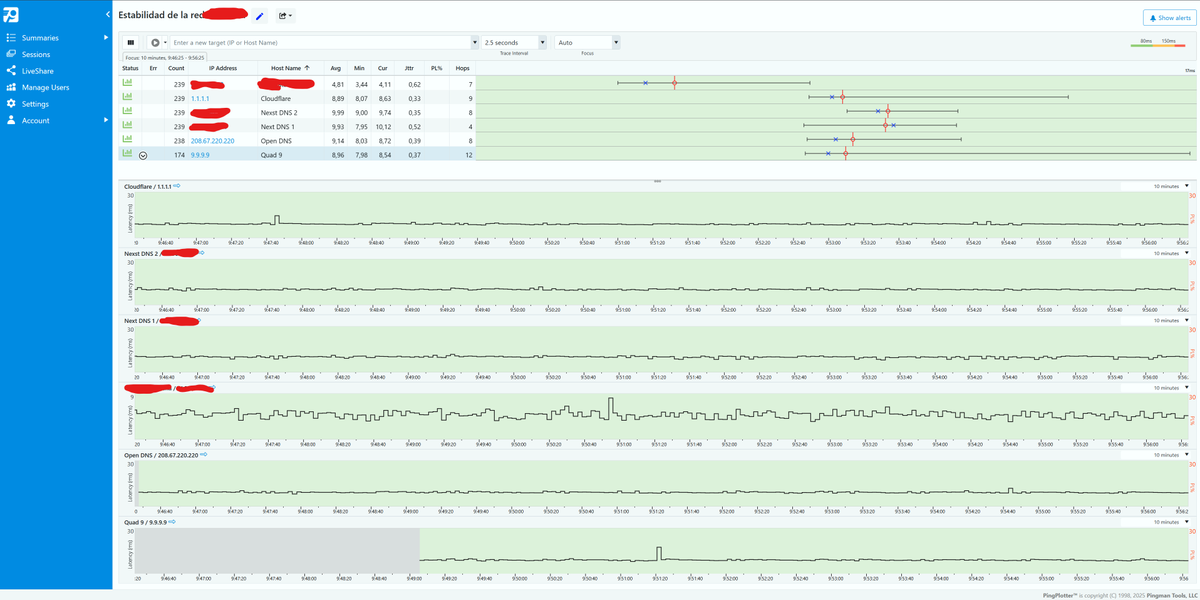Click the Settings gear icon

click(x=11, y=104)
